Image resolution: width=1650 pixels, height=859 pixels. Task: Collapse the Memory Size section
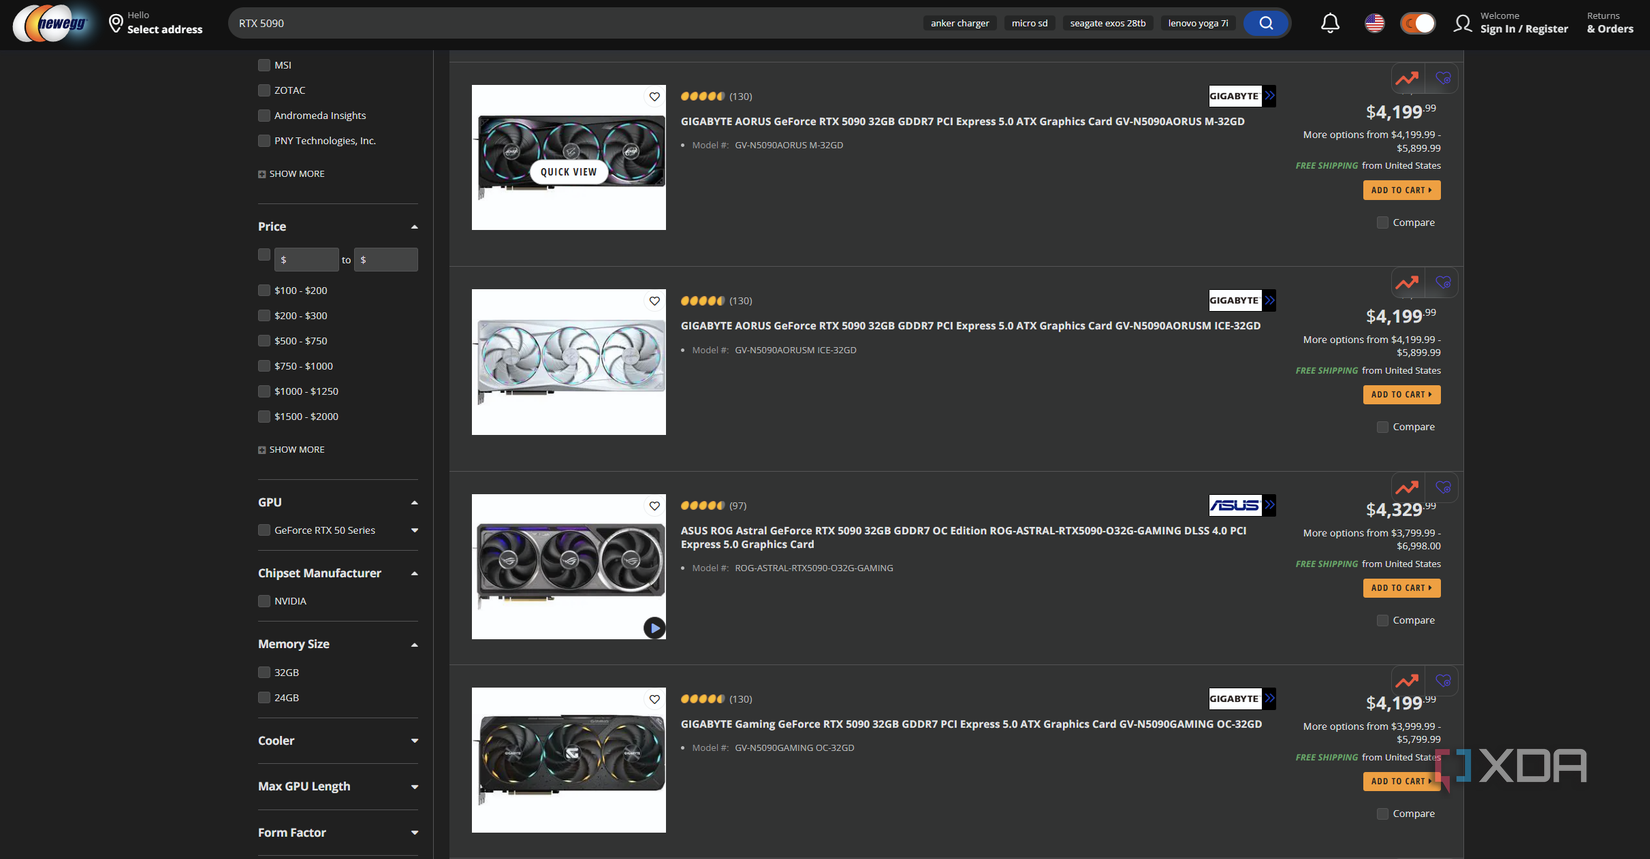414,645
